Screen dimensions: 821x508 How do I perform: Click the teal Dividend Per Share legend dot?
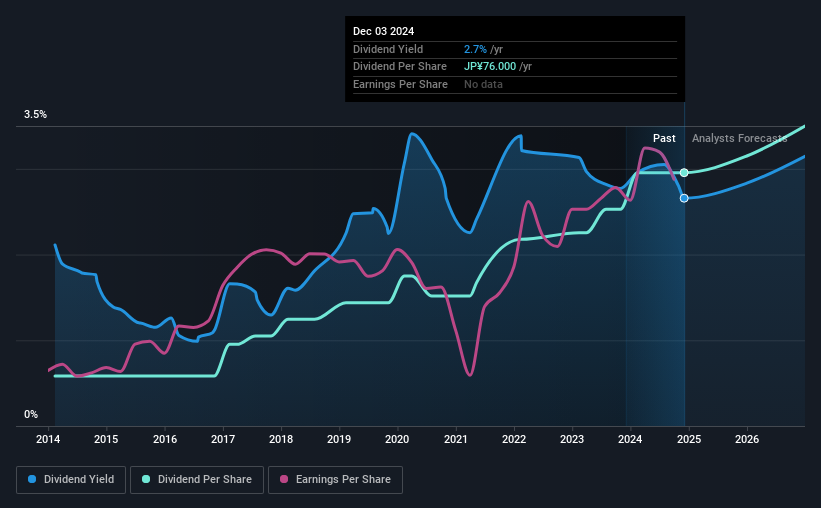click(146, 479)
